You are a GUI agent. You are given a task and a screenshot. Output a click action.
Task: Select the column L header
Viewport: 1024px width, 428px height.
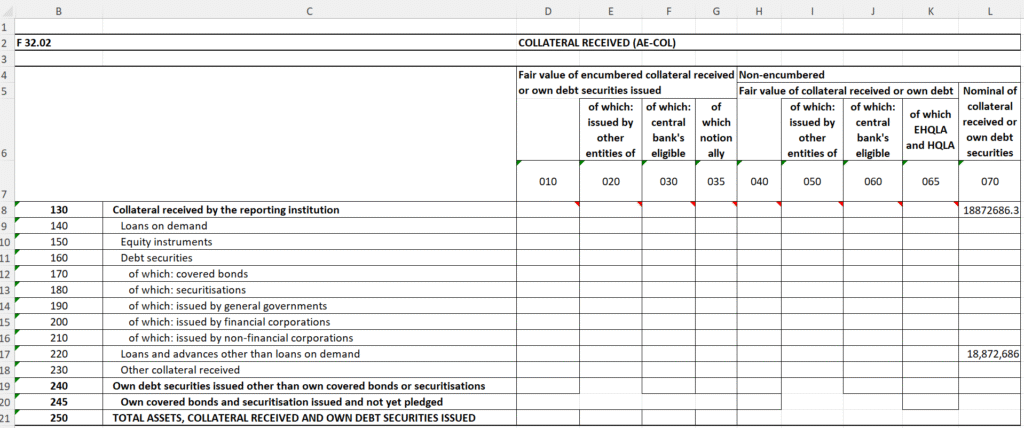989,11
